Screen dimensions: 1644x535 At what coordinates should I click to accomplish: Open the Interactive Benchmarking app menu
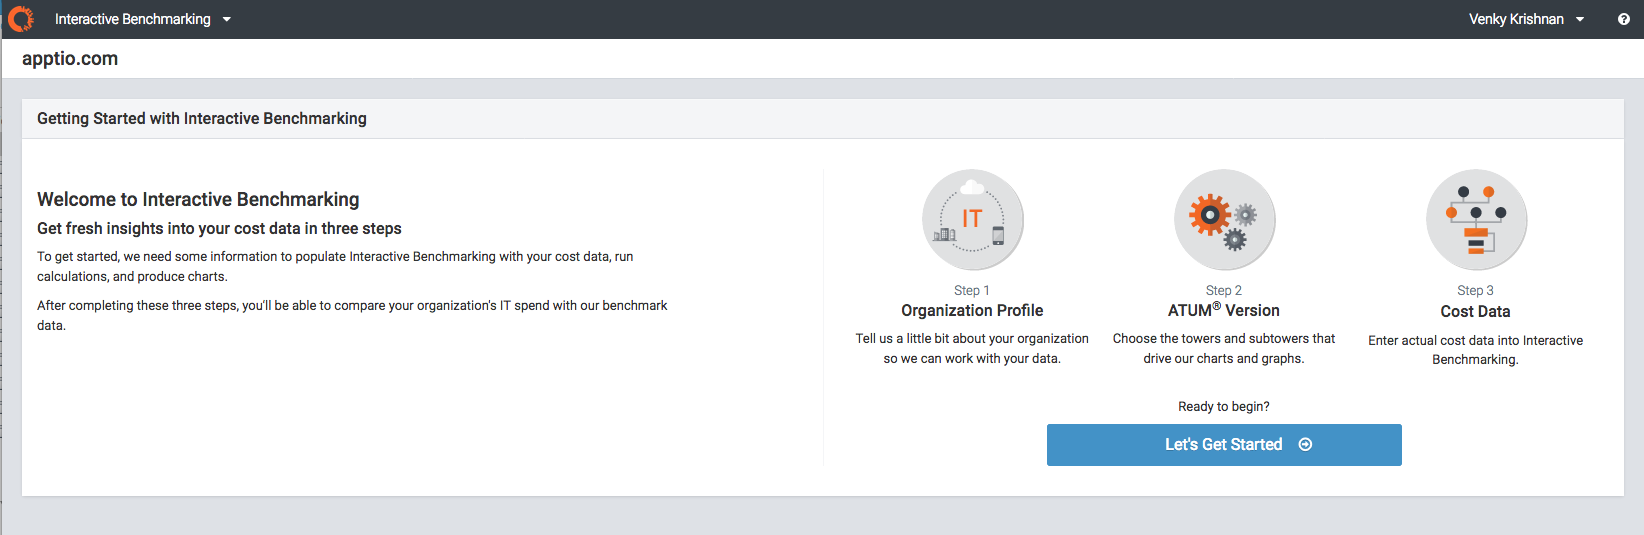[143, 19]
